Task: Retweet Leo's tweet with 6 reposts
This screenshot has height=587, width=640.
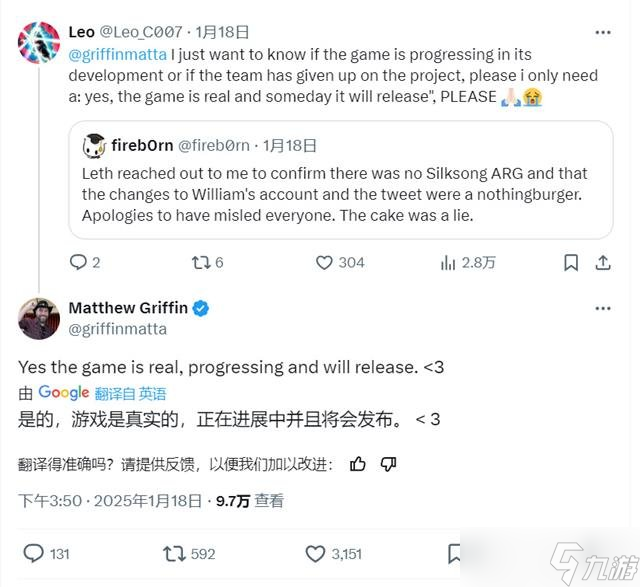Action: tap(207, 262)
